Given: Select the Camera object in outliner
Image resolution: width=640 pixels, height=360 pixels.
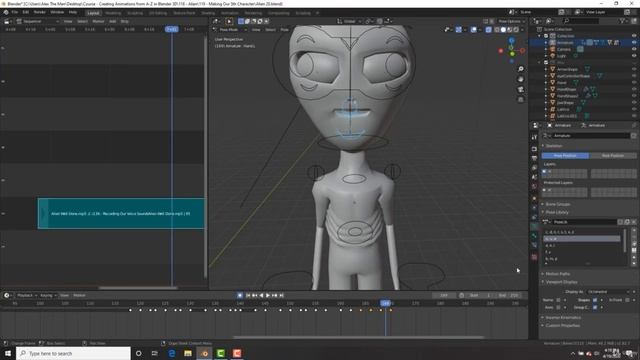Looking at the screenshot, I should pos(564,49).
